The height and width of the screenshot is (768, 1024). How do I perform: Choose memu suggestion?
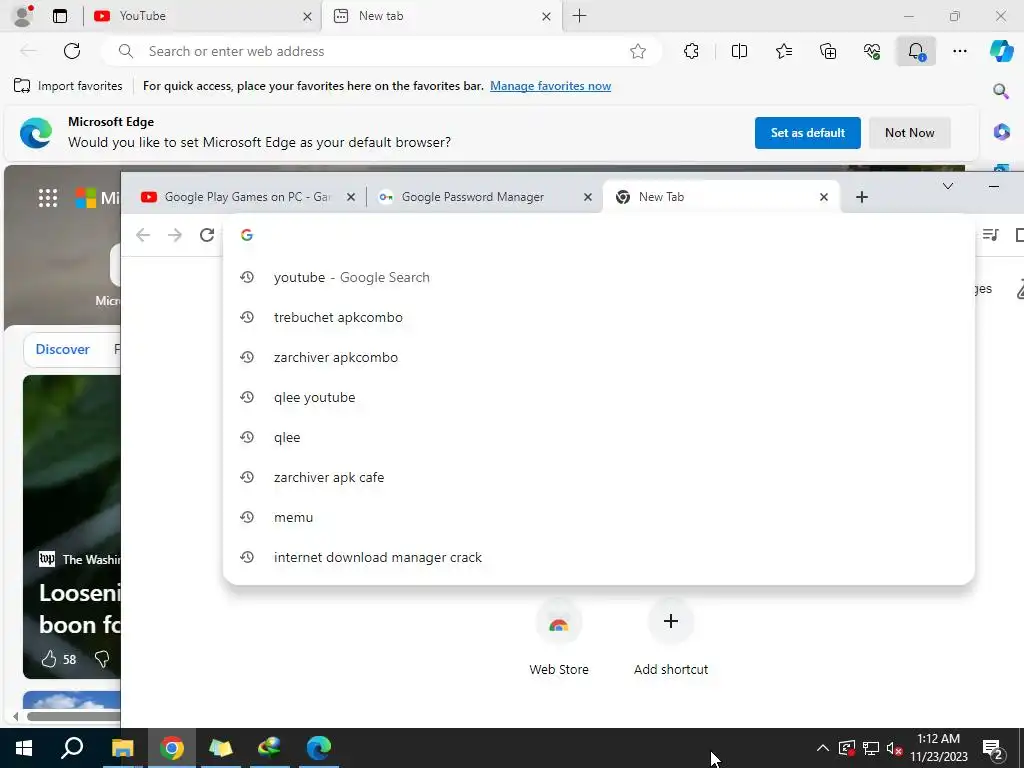pos(599,517)
